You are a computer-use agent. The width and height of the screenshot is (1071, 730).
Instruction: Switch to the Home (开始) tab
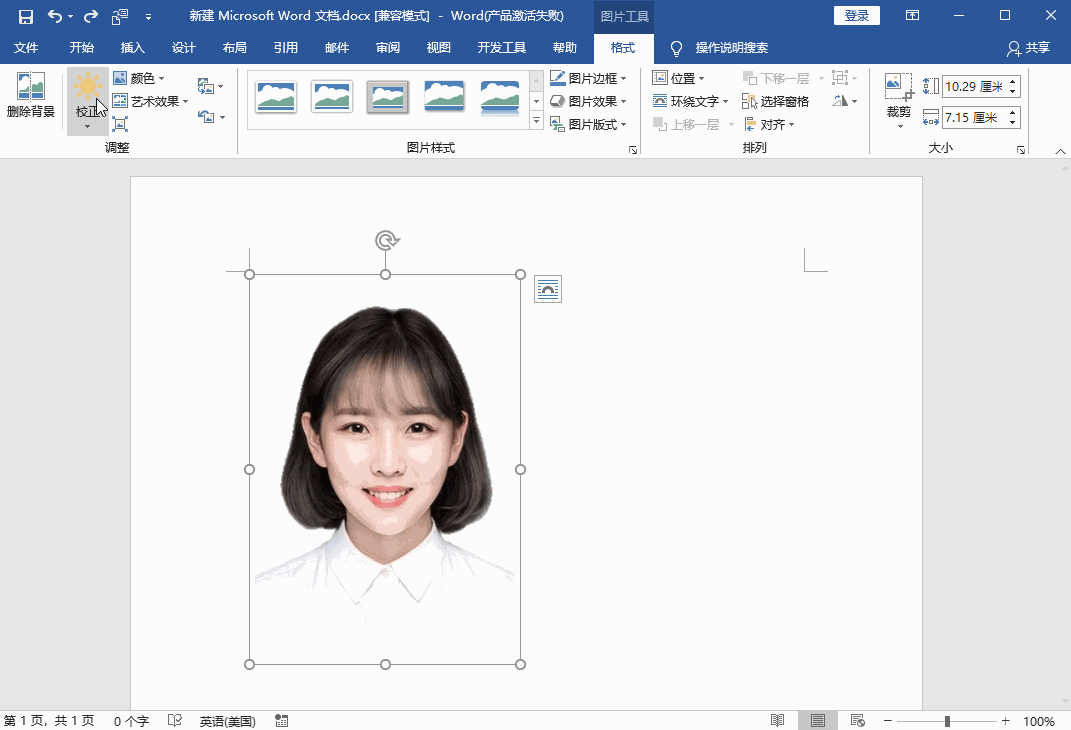pyautogui.click(x=82, y=48)
